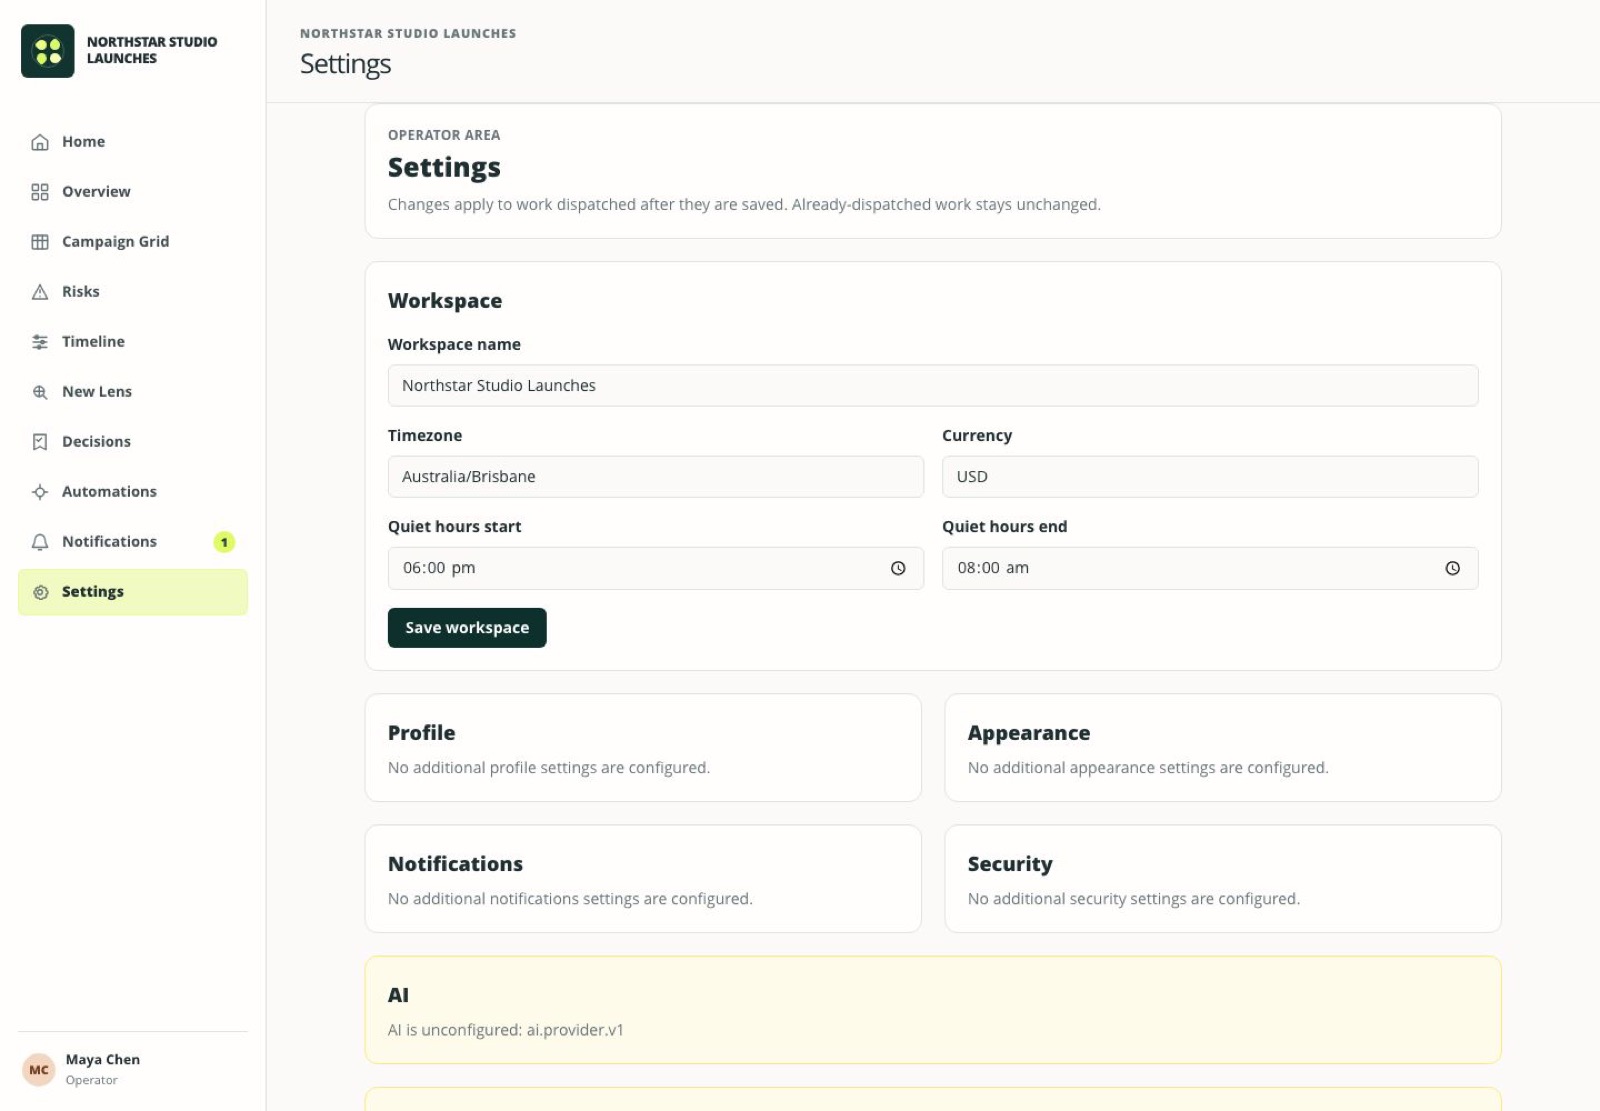Click 'No additional notifications settings are configured.'
The height and width of the screenshot is (1111, 1600).
pyautogui.click(x=570, y=899)
